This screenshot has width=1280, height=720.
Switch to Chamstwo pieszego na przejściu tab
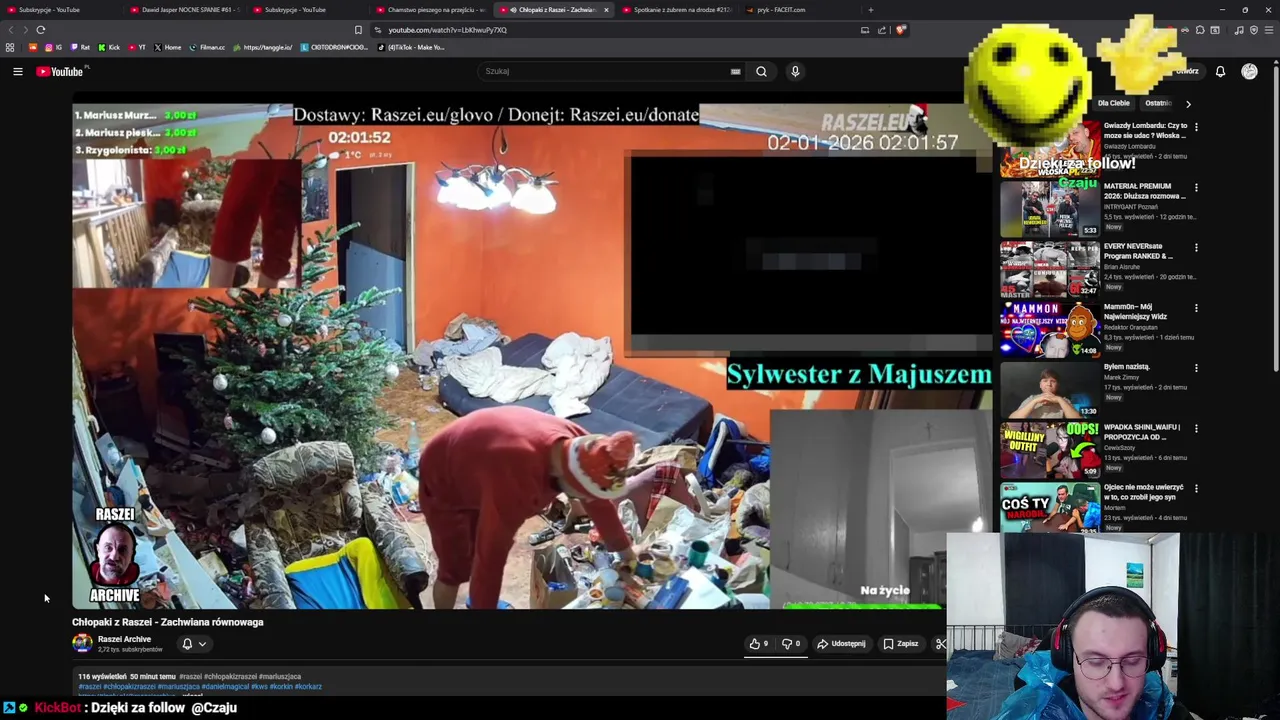(430, 10)
